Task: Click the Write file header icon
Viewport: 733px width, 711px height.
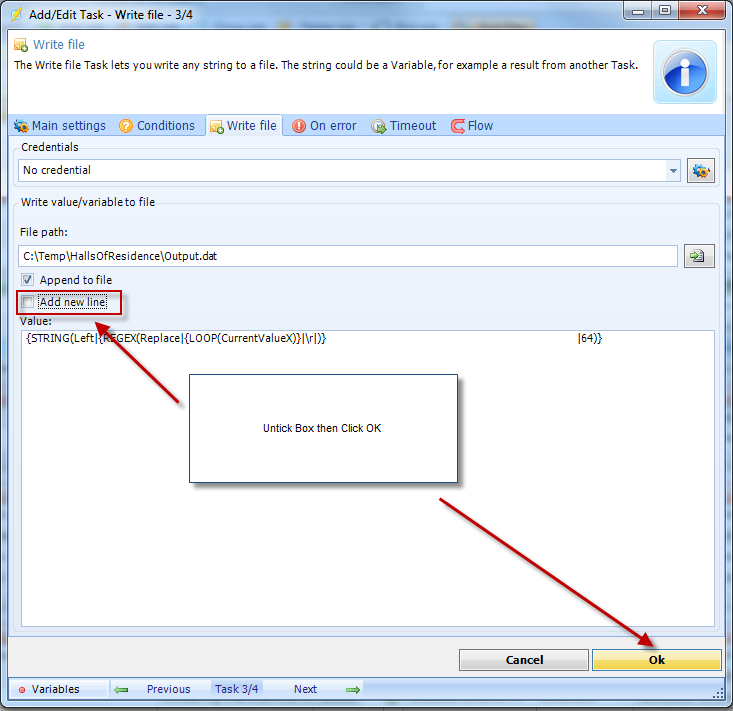Action: coord(21,45)
